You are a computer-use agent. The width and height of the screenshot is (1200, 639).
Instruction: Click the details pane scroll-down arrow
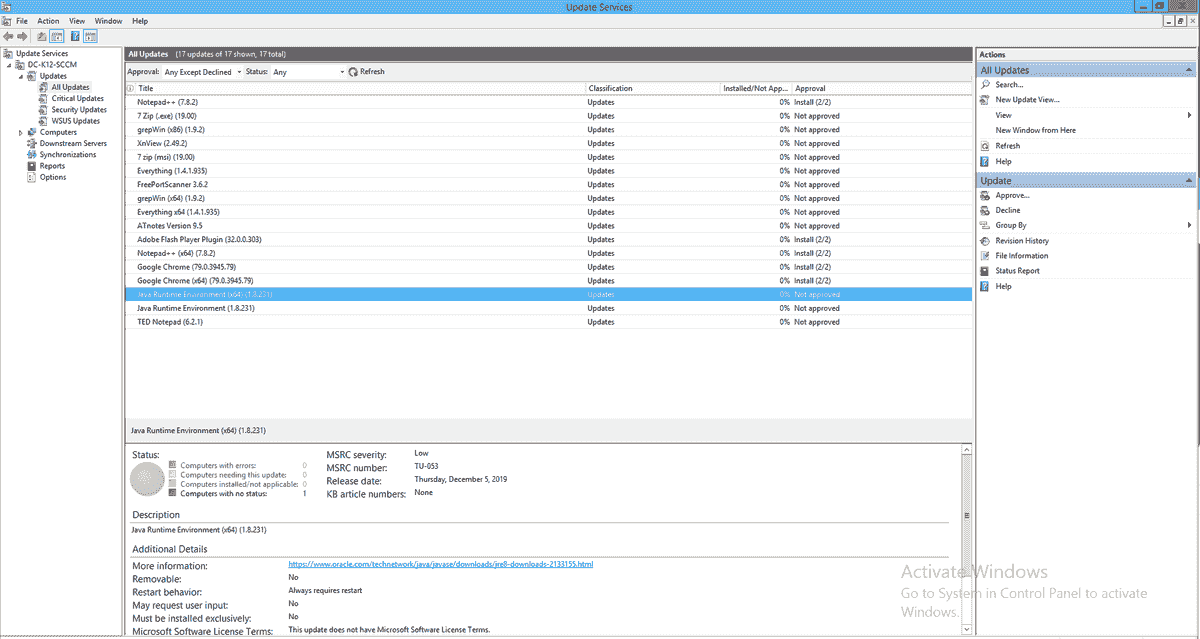967,629
